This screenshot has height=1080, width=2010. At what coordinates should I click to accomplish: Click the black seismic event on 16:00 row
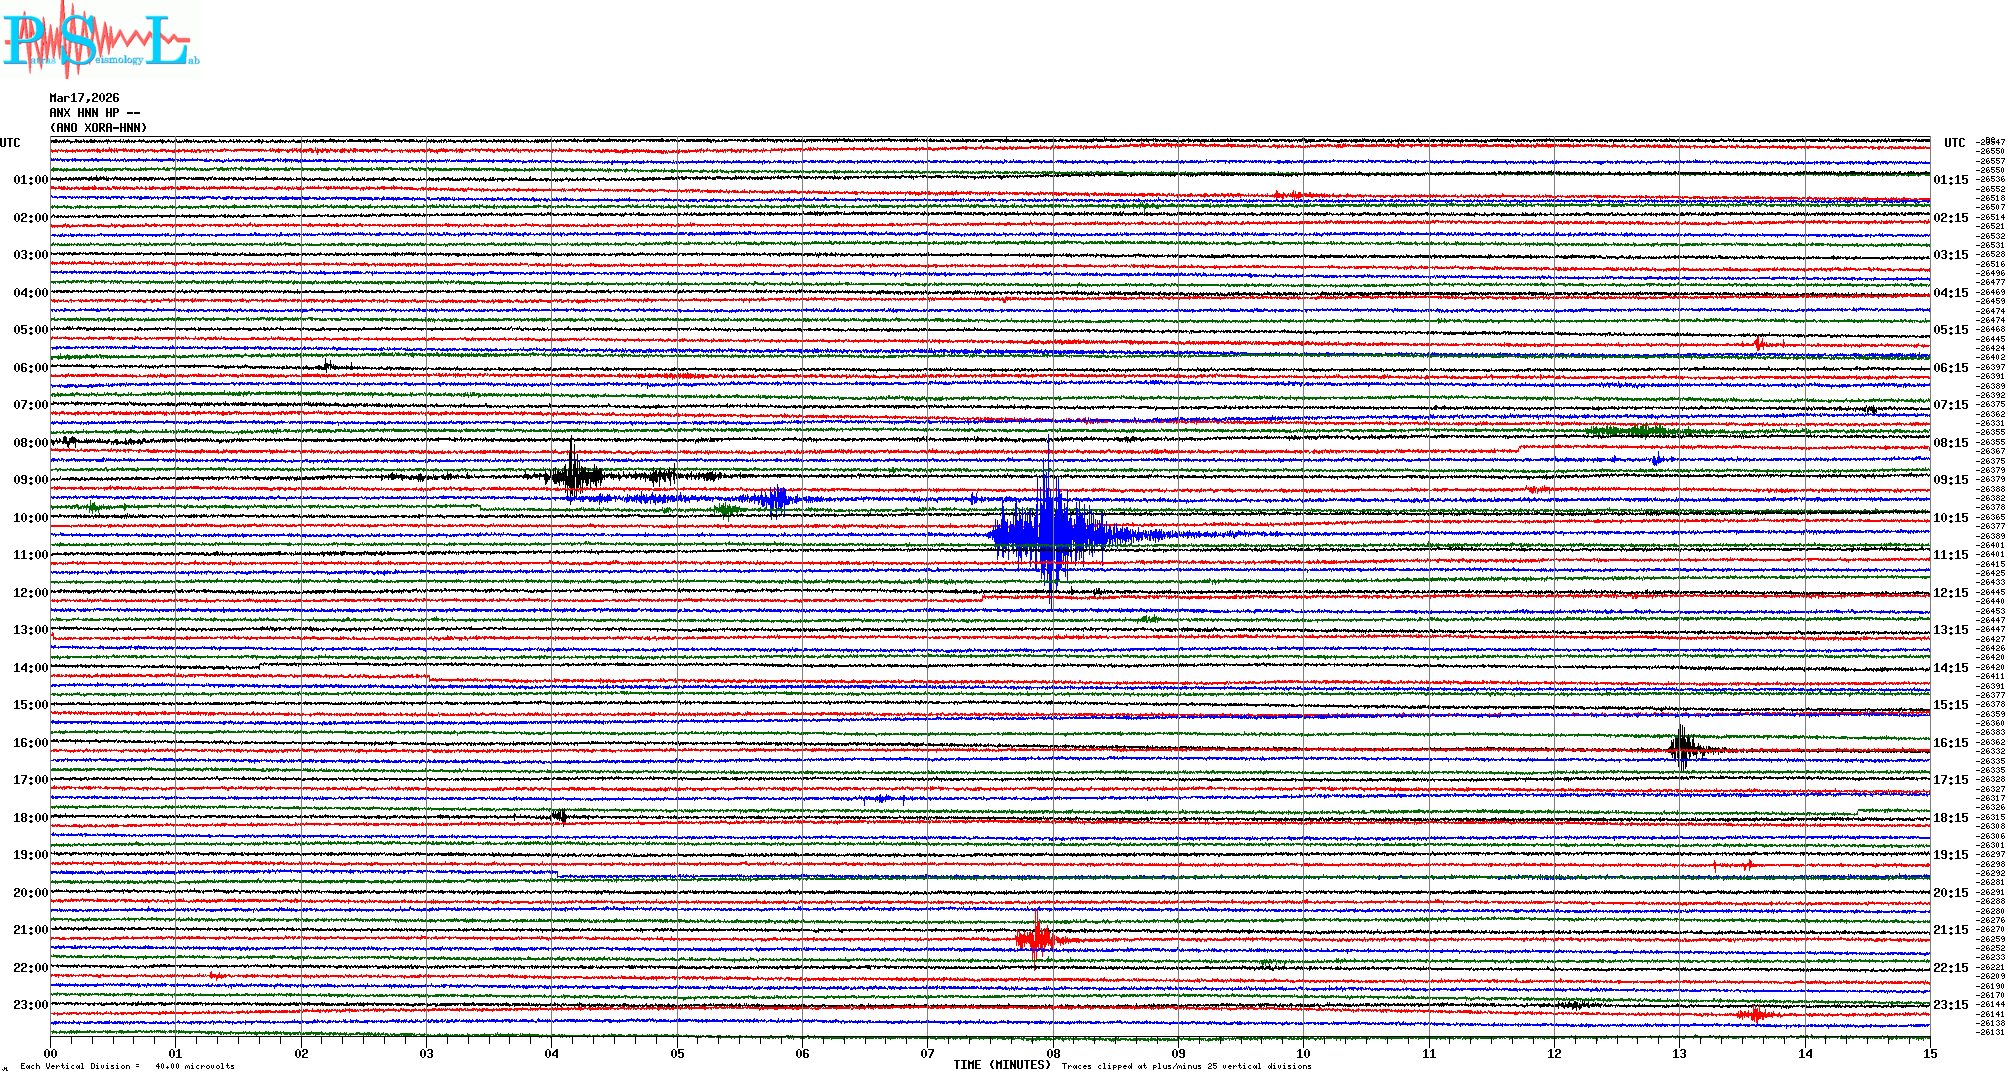pyautogui.click(x=1683, y=747)
